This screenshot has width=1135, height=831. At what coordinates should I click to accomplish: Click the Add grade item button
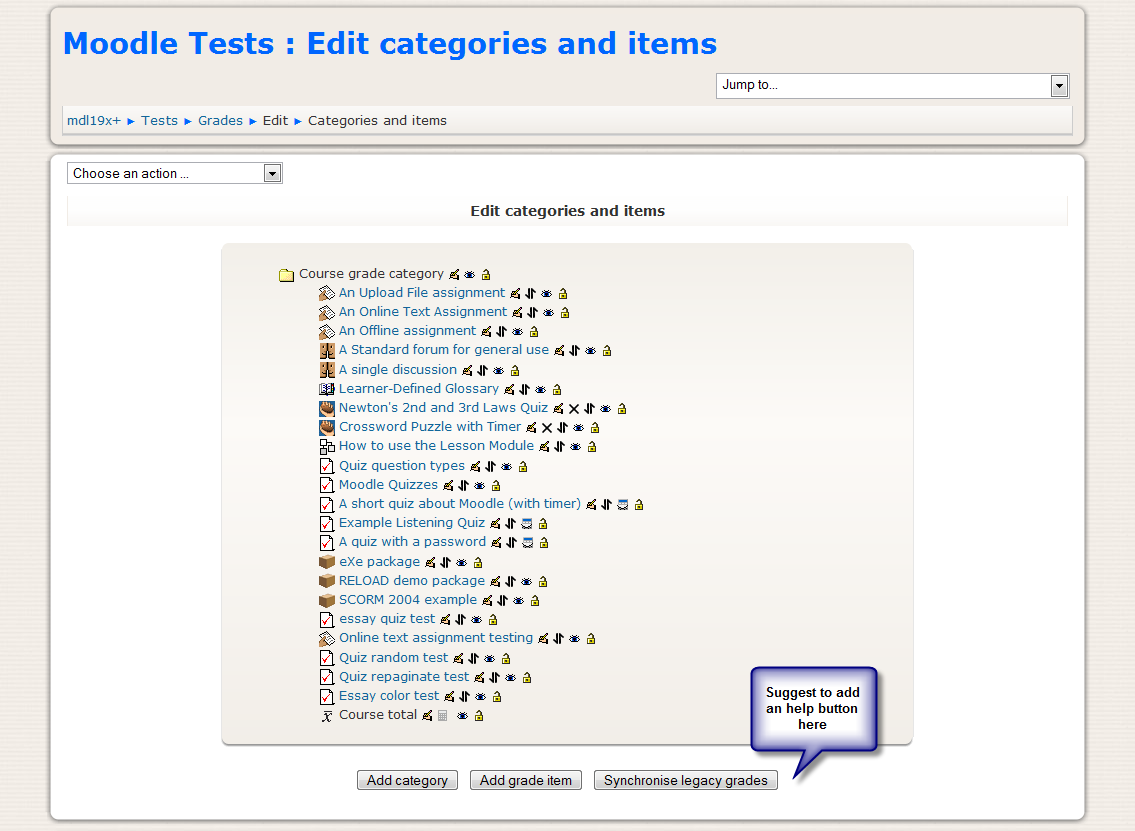click(526, 780)
